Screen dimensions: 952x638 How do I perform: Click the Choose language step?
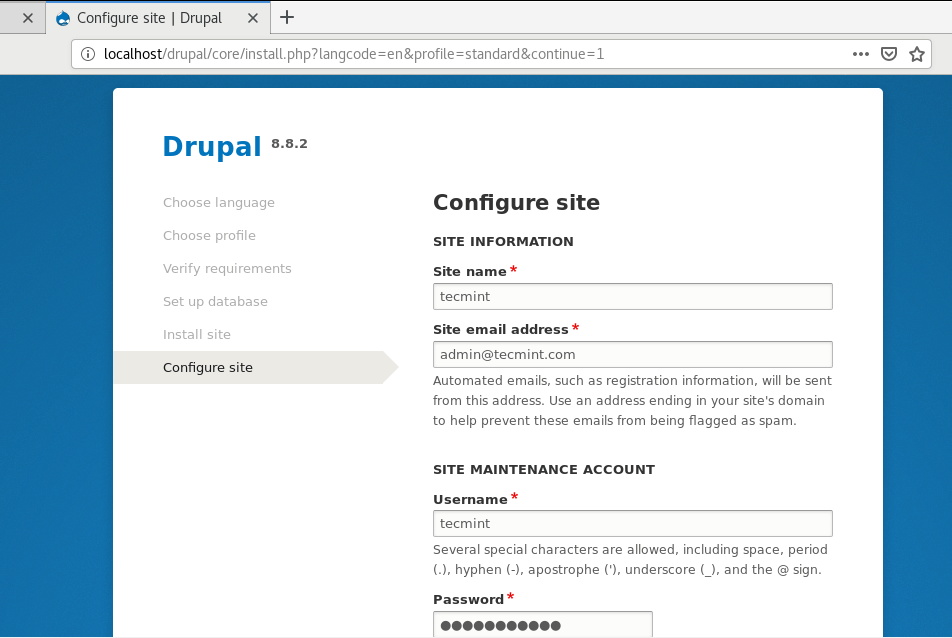point(219,203)
